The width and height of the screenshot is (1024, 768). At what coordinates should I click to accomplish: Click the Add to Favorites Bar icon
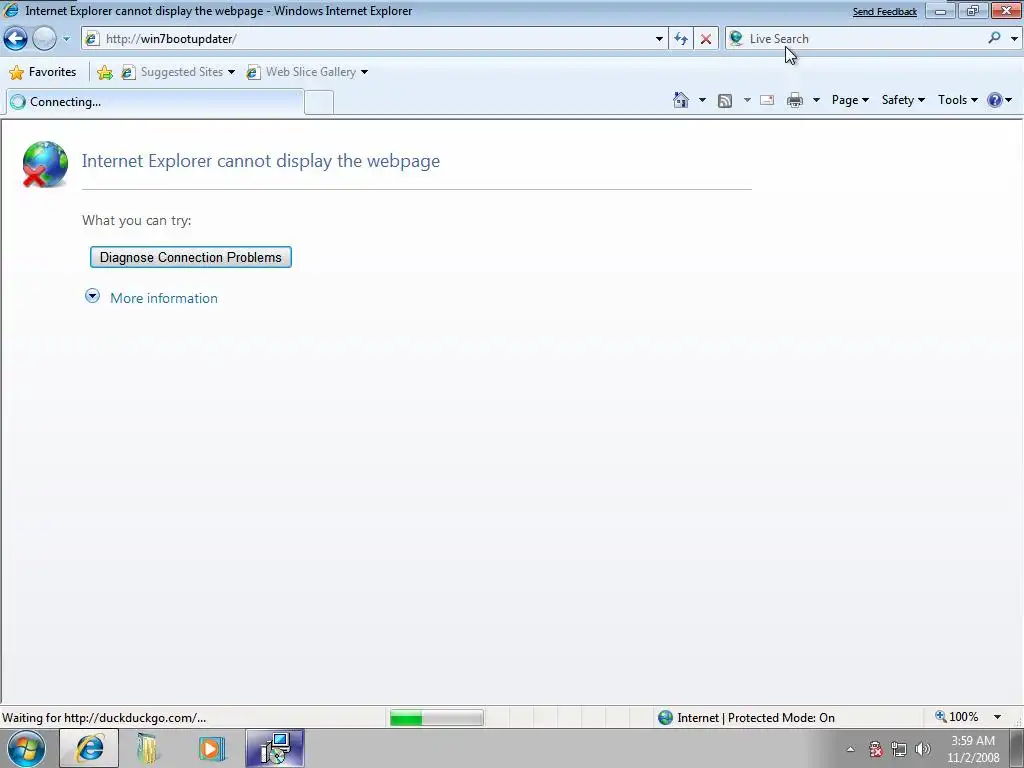click(104, 72)
